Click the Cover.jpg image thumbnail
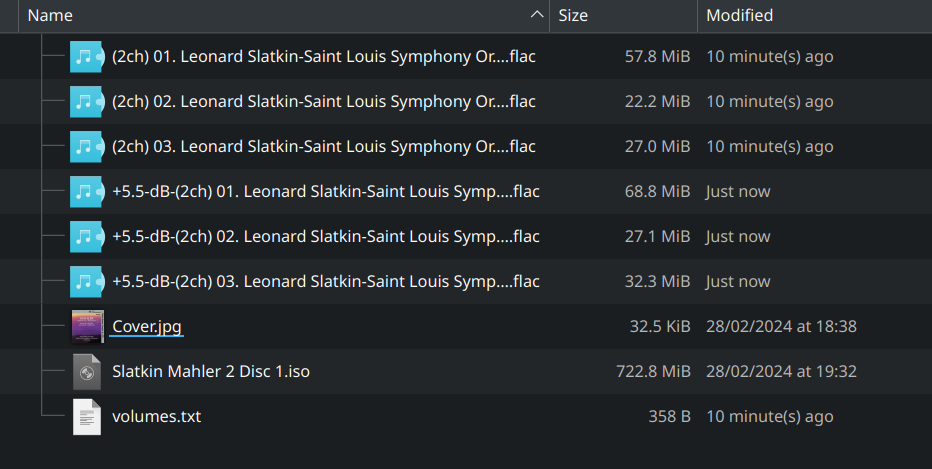This screenshot has width=932, height=469. [87, 326]
